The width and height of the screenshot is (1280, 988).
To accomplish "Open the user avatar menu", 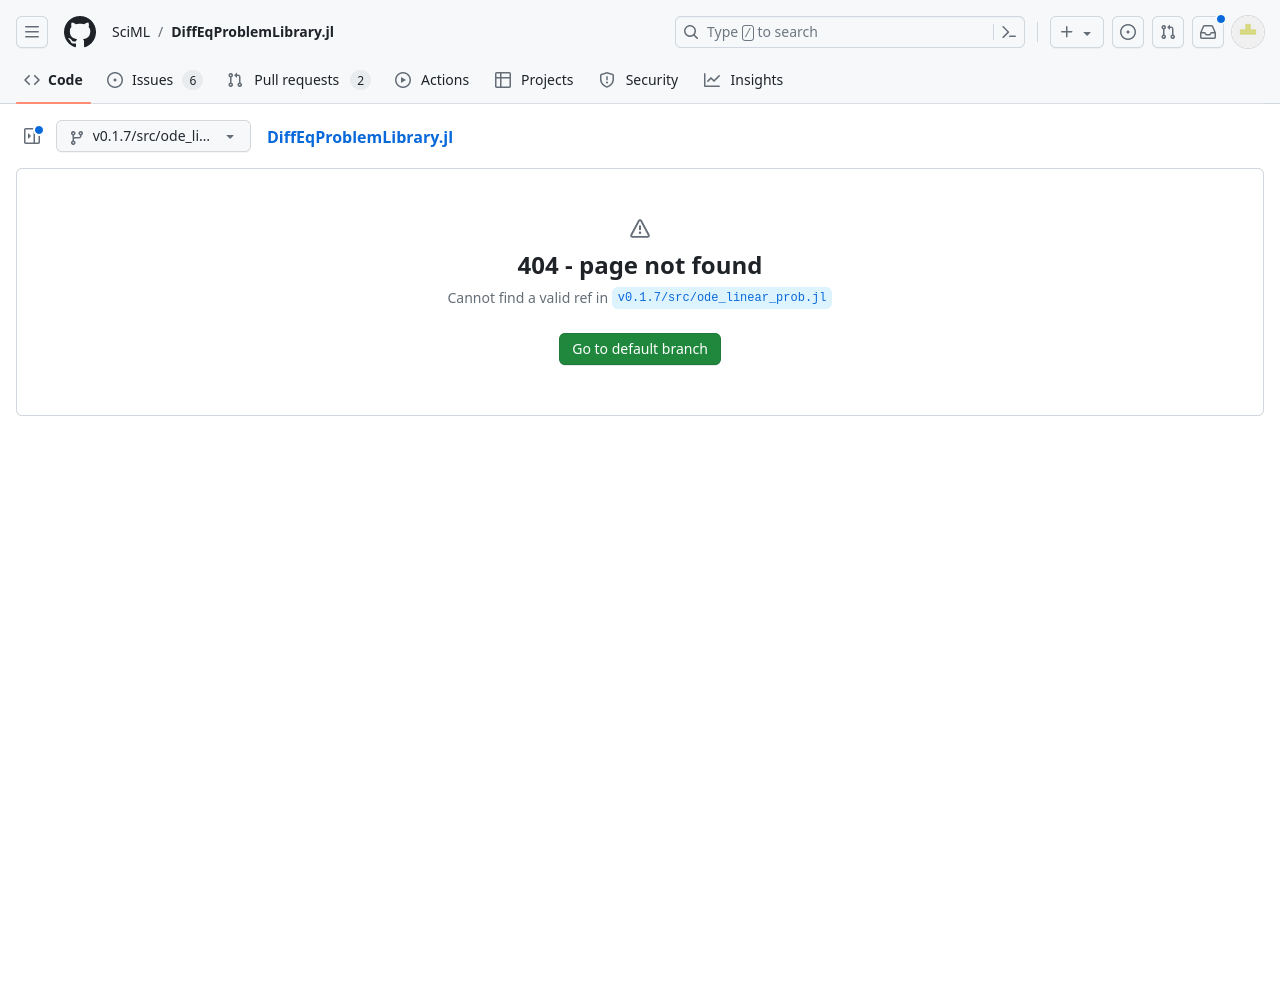I will pyautogui.click(x=1248, y=32).
